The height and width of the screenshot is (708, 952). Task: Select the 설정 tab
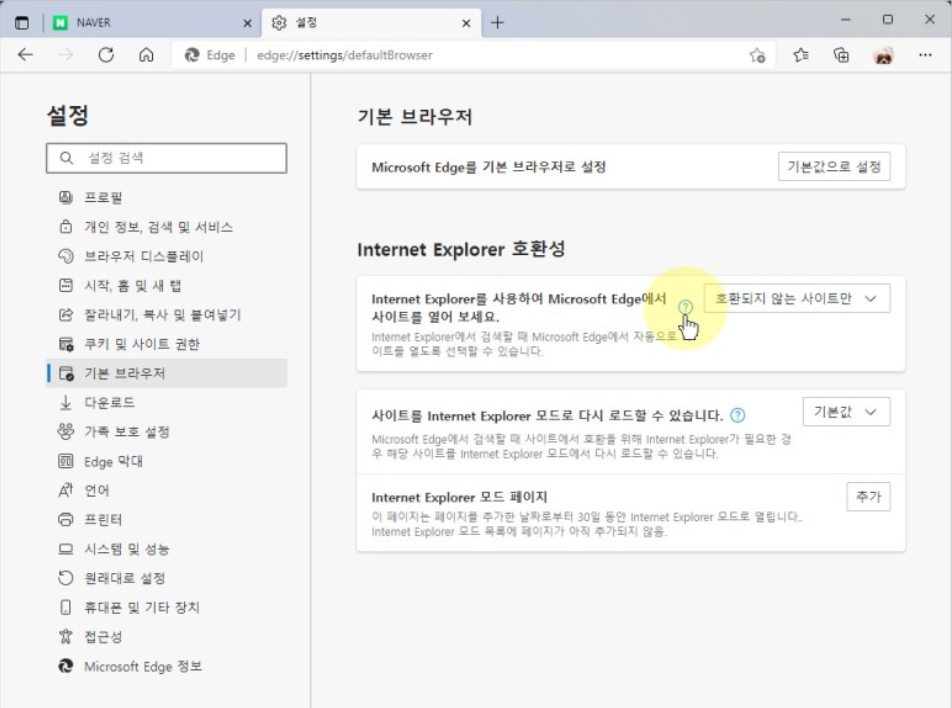(x=372, y=23)
